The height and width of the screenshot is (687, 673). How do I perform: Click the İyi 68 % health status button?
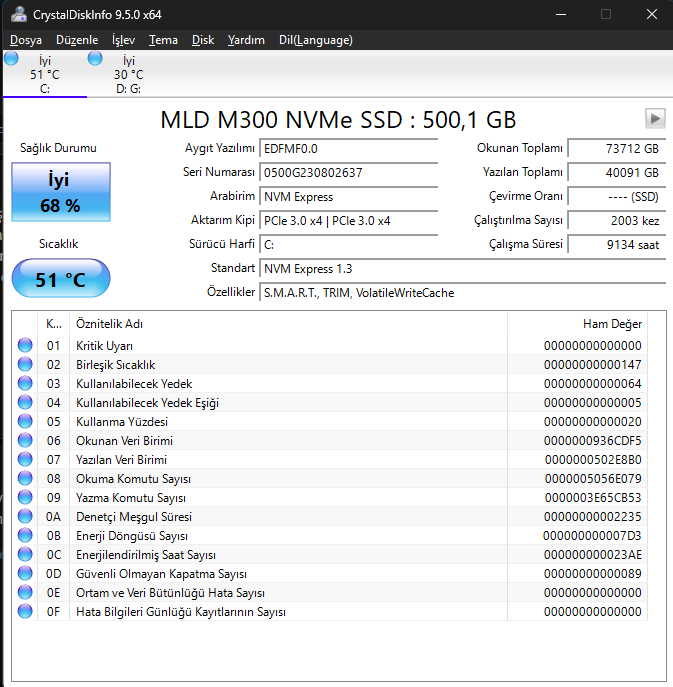61,192
